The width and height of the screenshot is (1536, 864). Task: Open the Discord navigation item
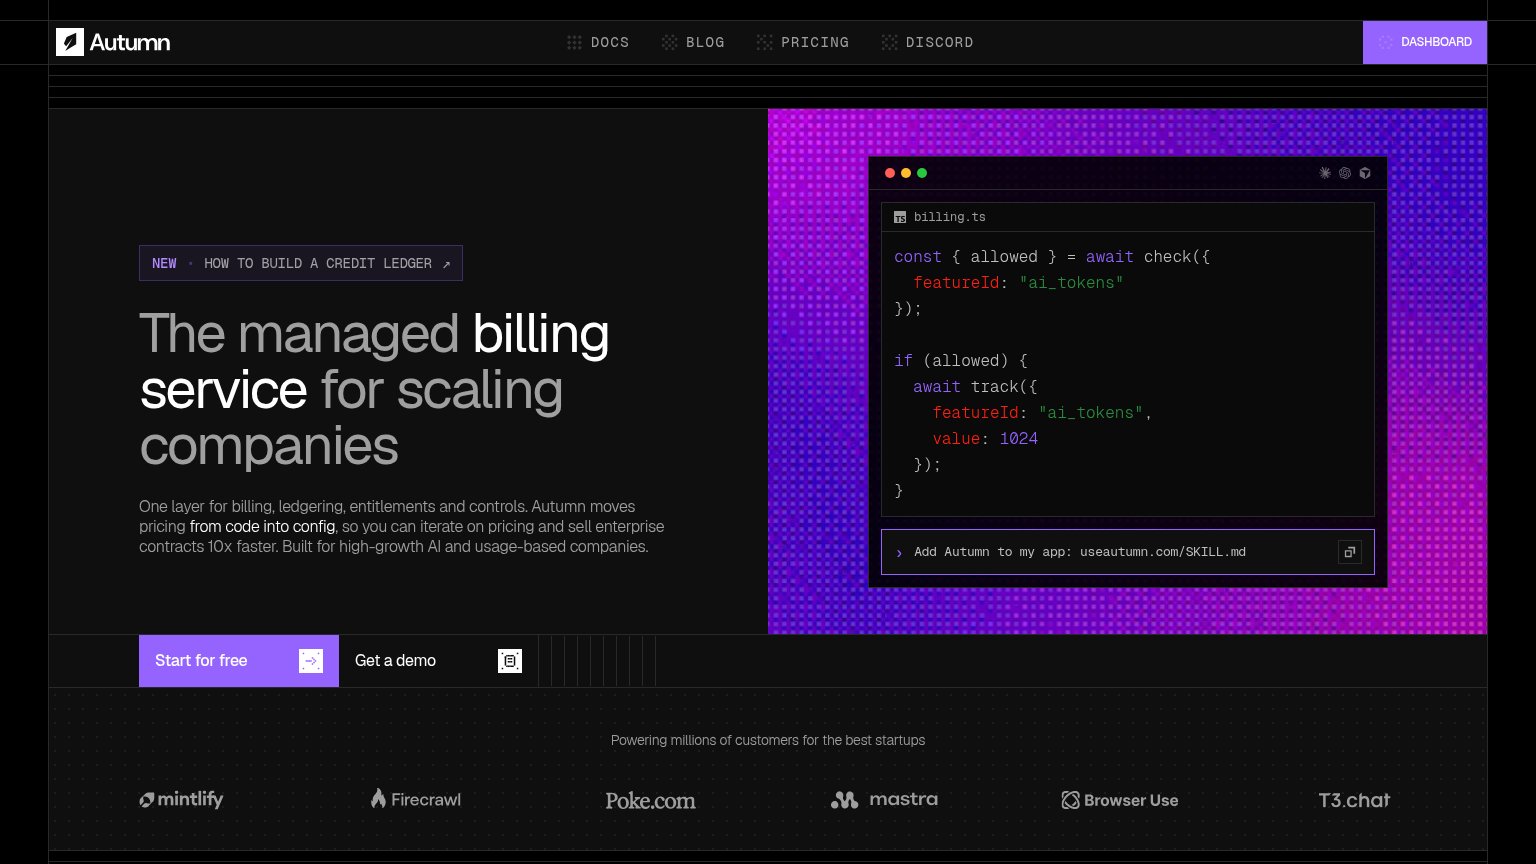click(x=927, y=42)
